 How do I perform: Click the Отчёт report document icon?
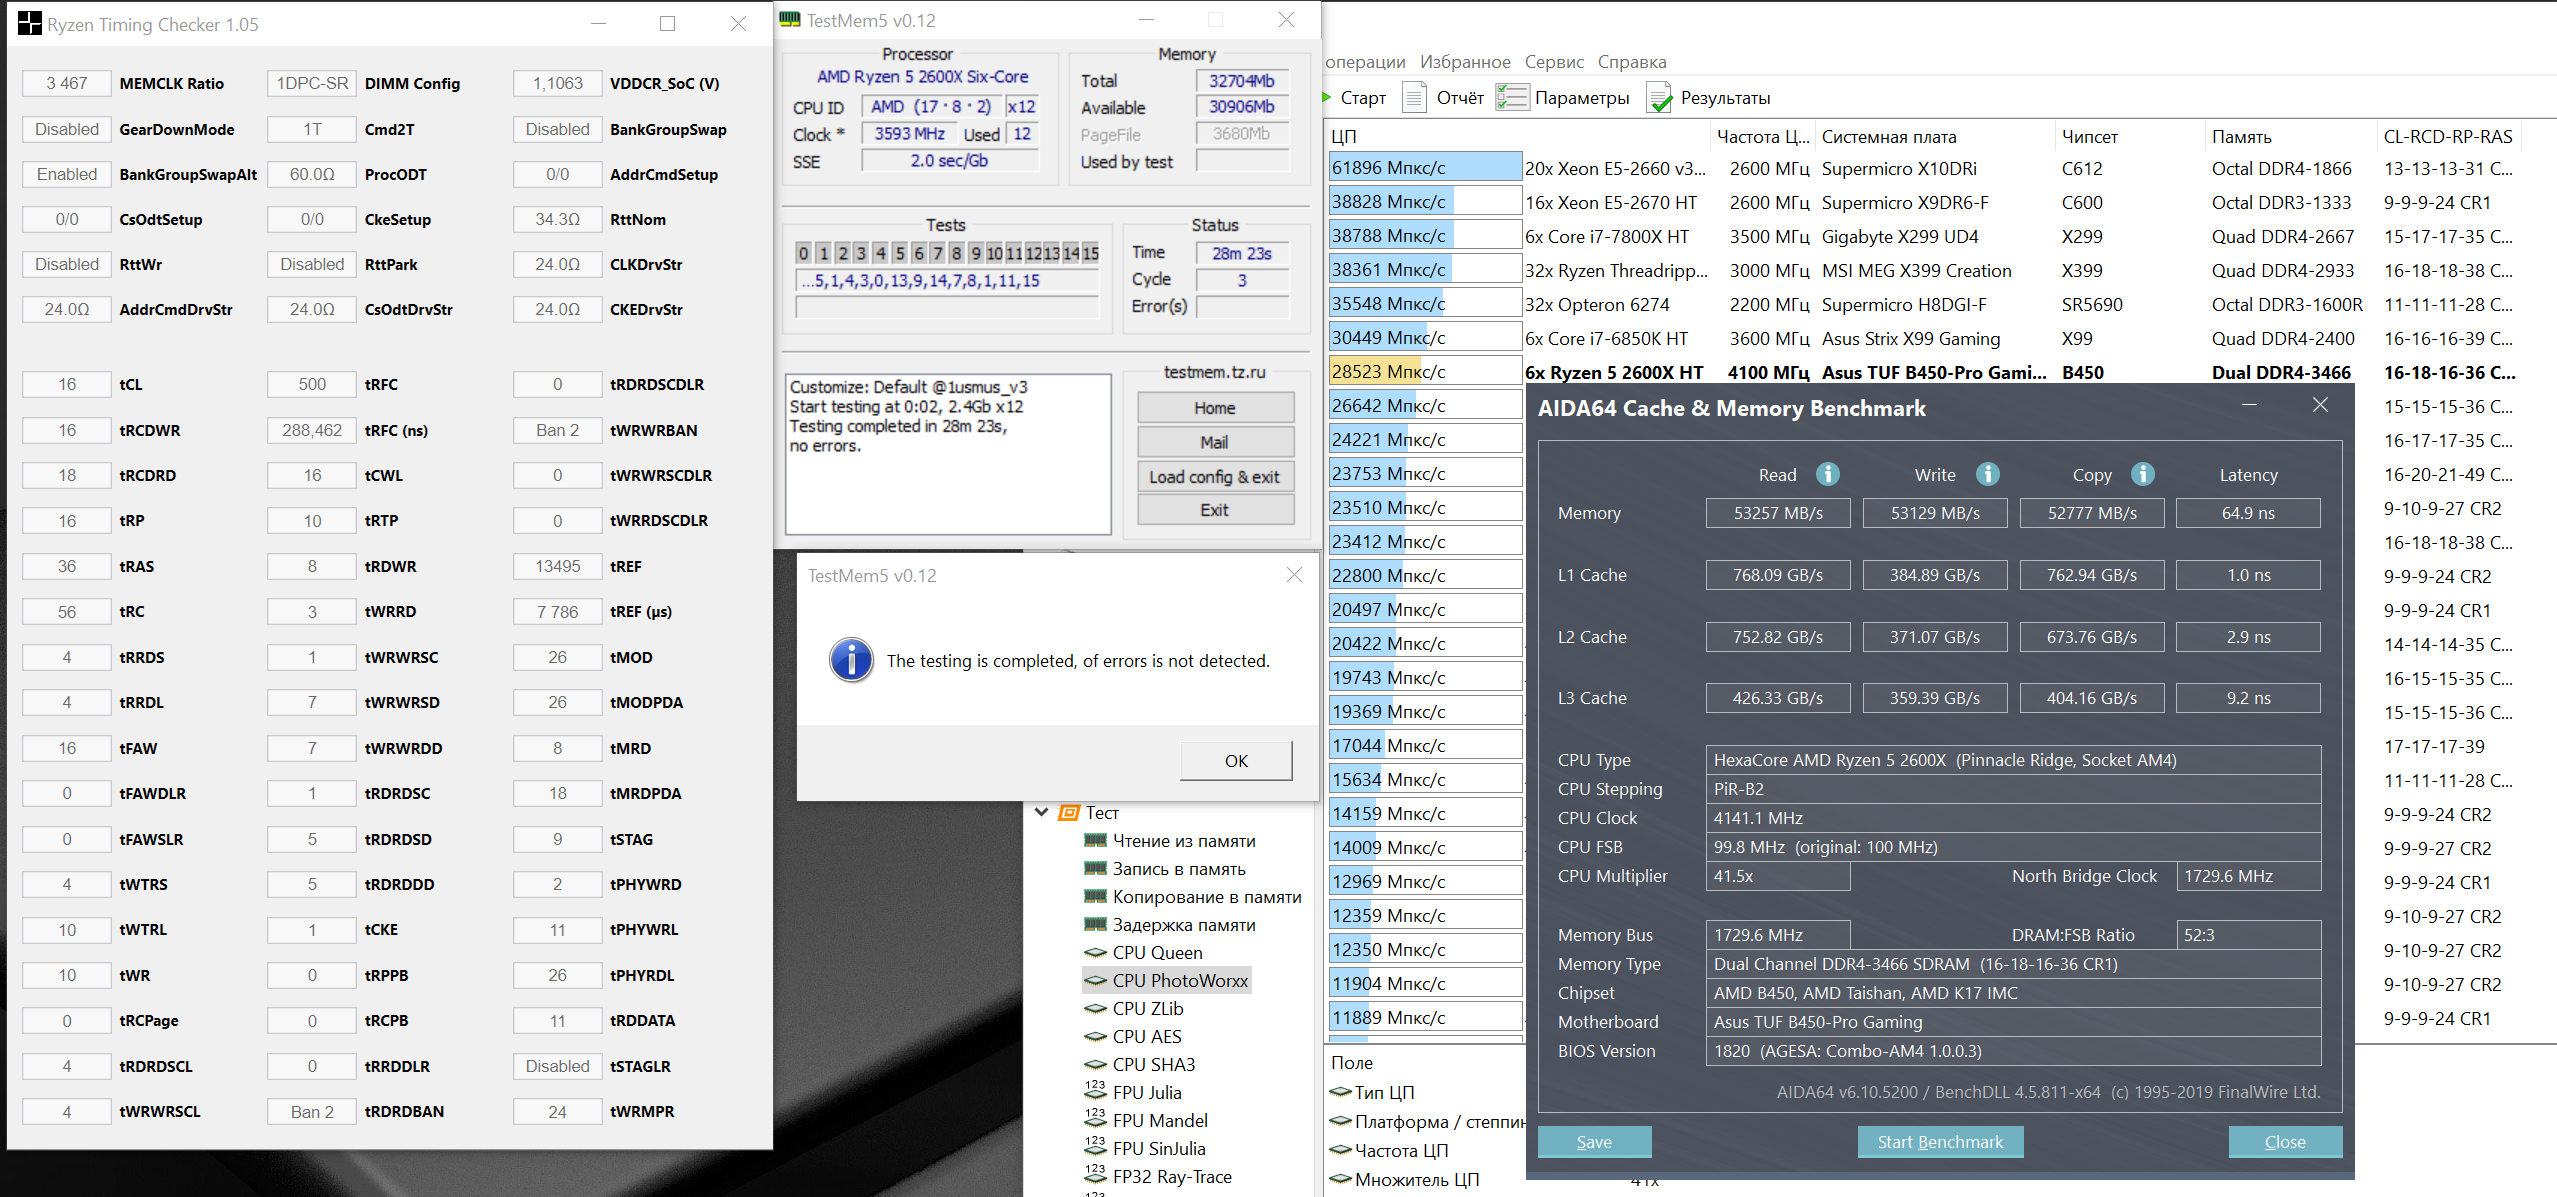[x=1414, y=97]
